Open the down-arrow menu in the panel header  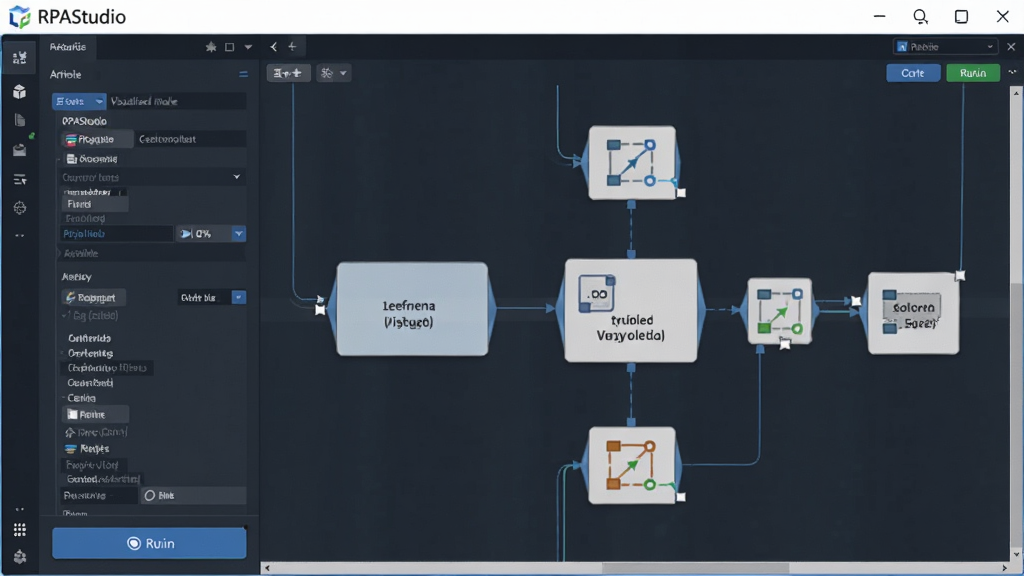coord(248,47)
